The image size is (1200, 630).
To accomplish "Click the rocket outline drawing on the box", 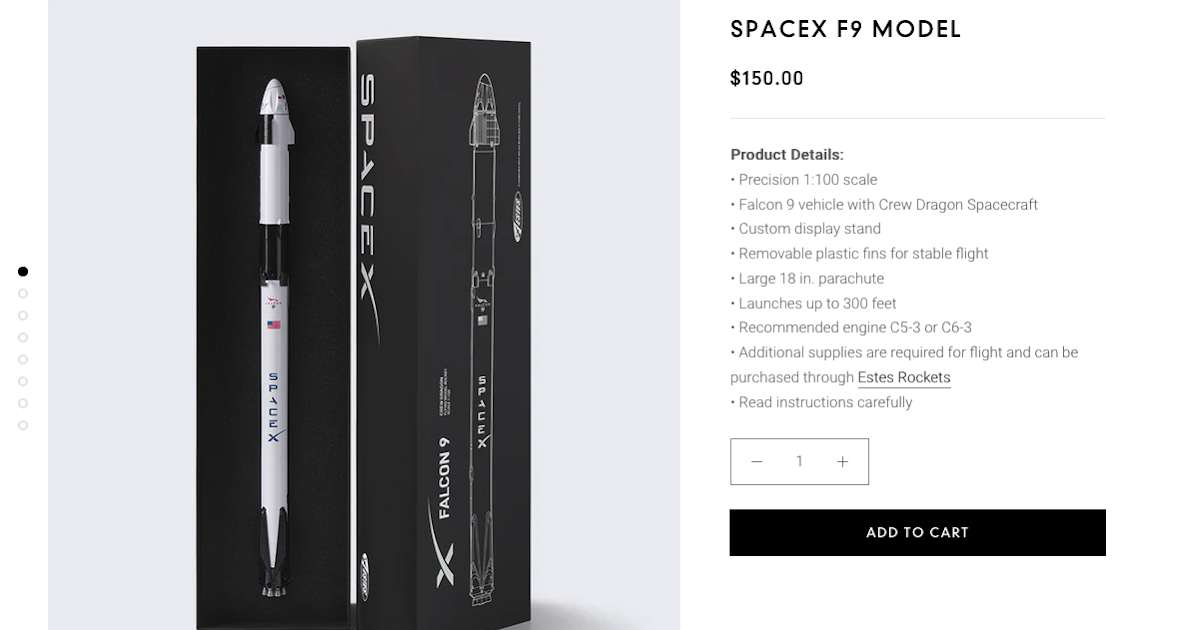I will [x=483, y=330].
